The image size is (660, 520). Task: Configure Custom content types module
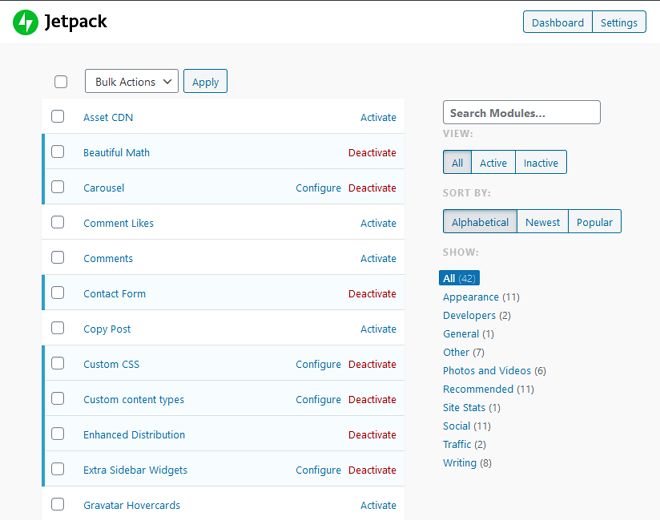[318, 400]
